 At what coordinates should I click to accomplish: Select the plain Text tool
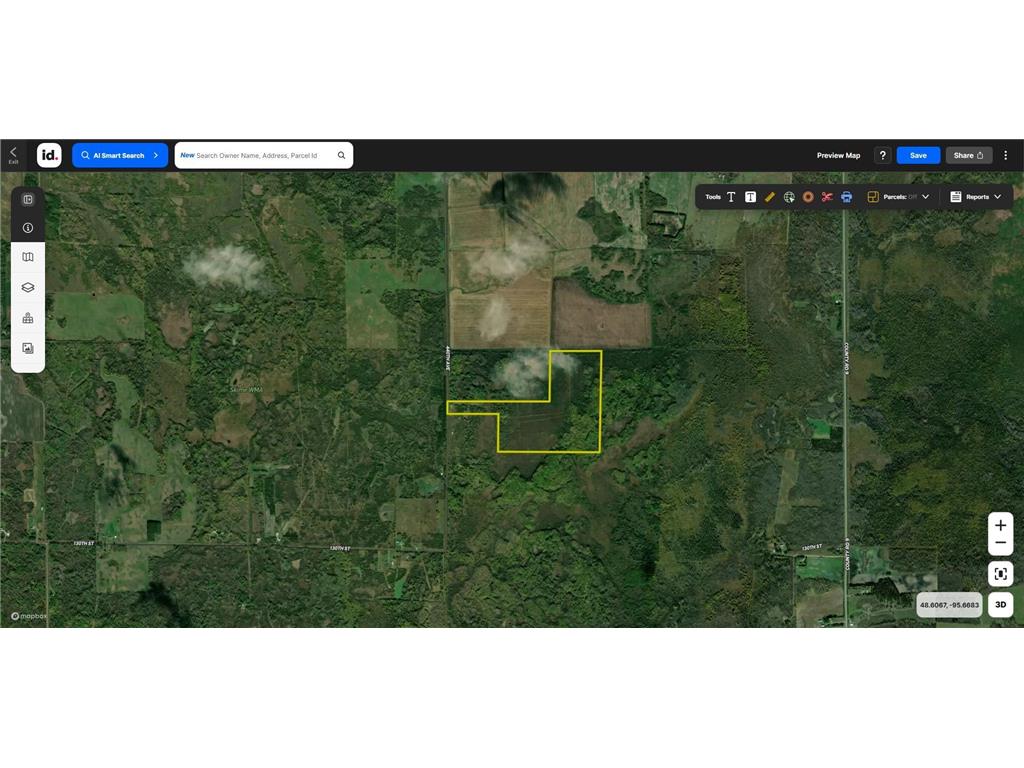[x=731, y=197]
